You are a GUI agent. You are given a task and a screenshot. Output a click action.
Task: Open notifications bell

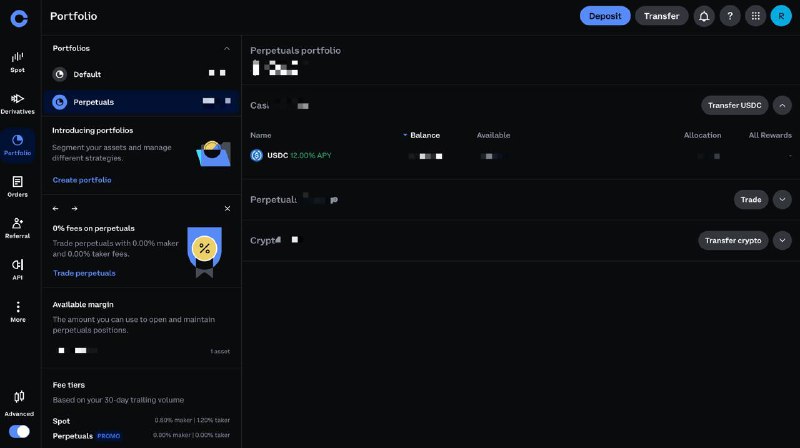[x=704, y=16]
